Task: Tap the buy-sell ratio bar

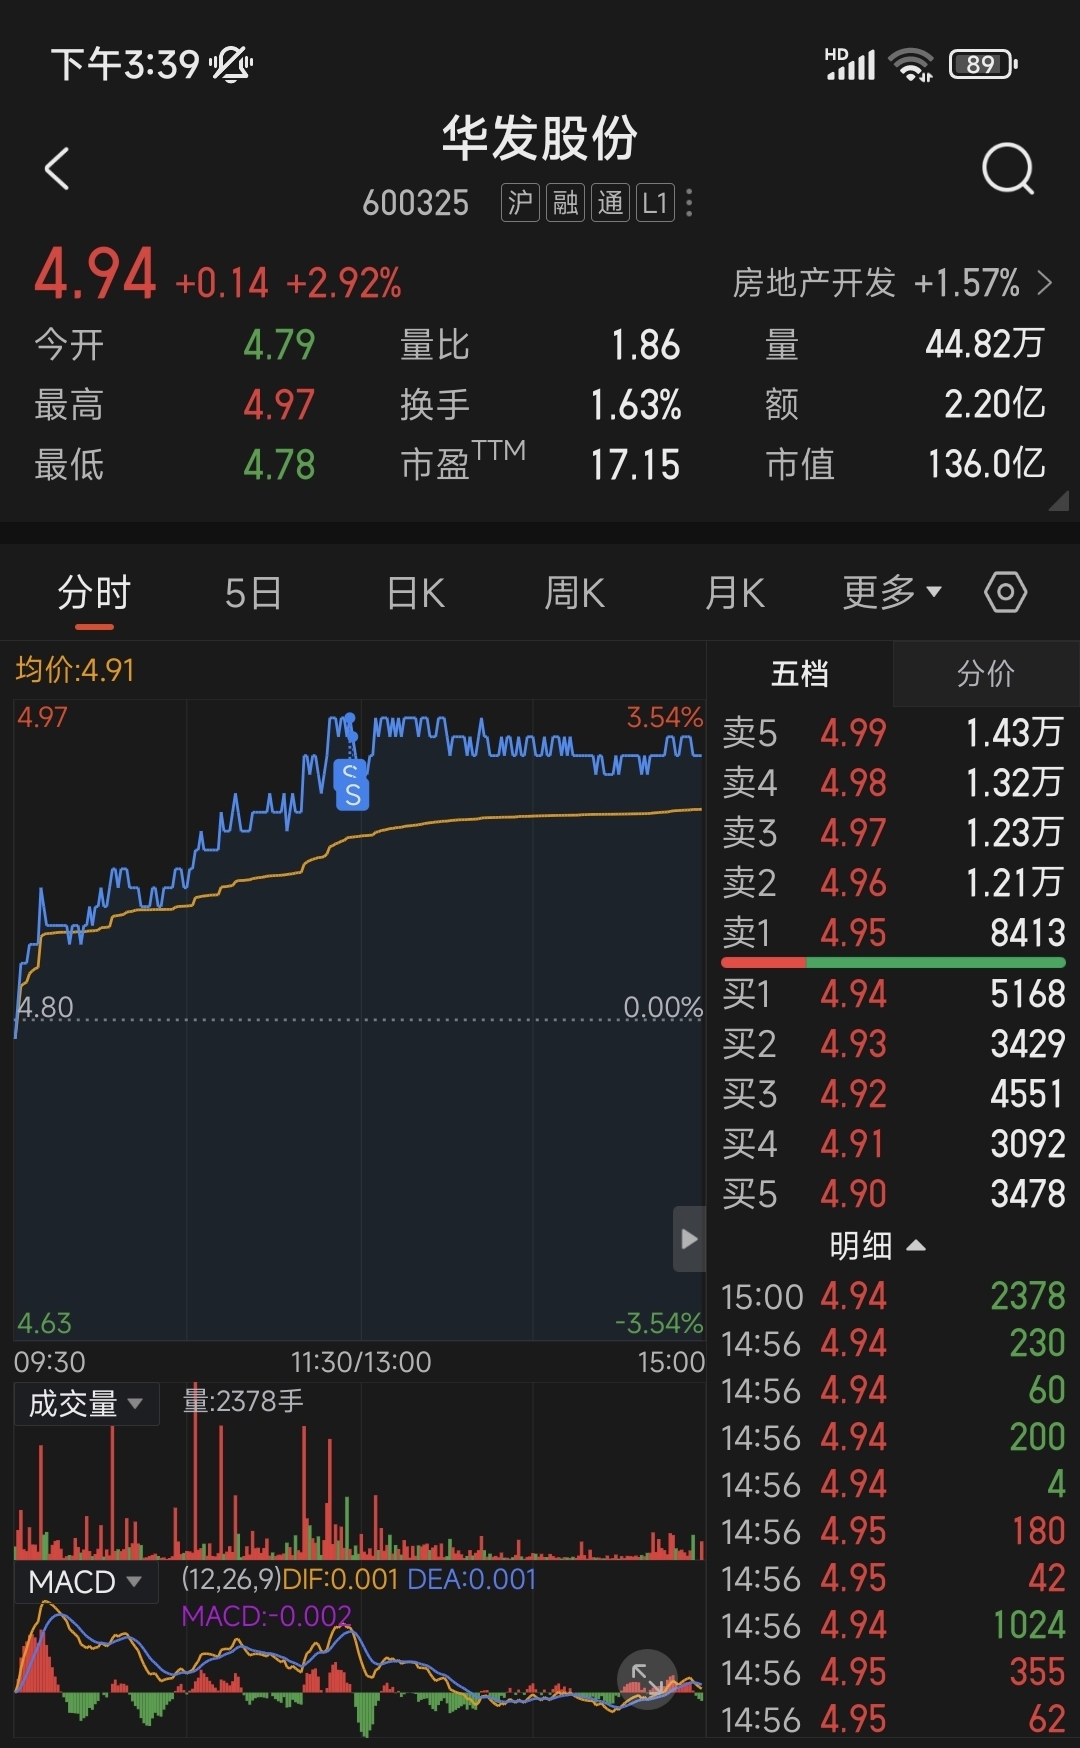Action: pyautogui.click(x=893, y=962)
